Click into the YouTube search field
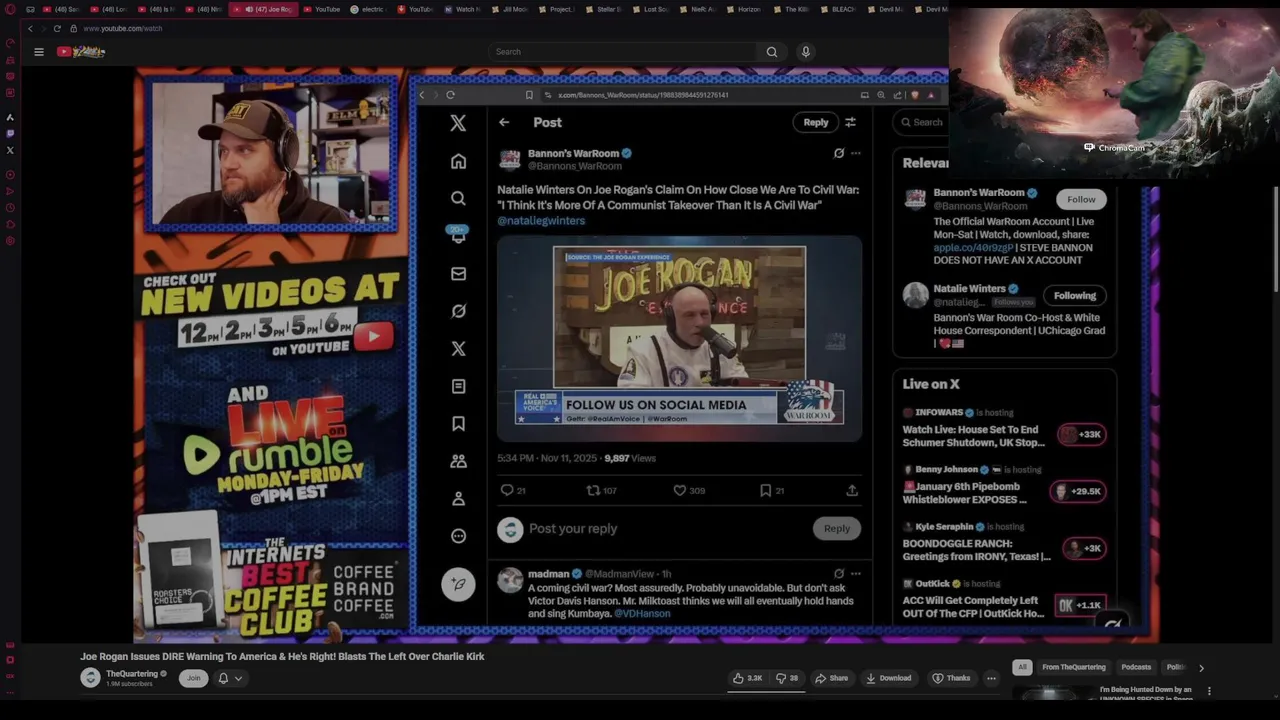Viewport: 1280px width, 720px height. pos(622,52)
